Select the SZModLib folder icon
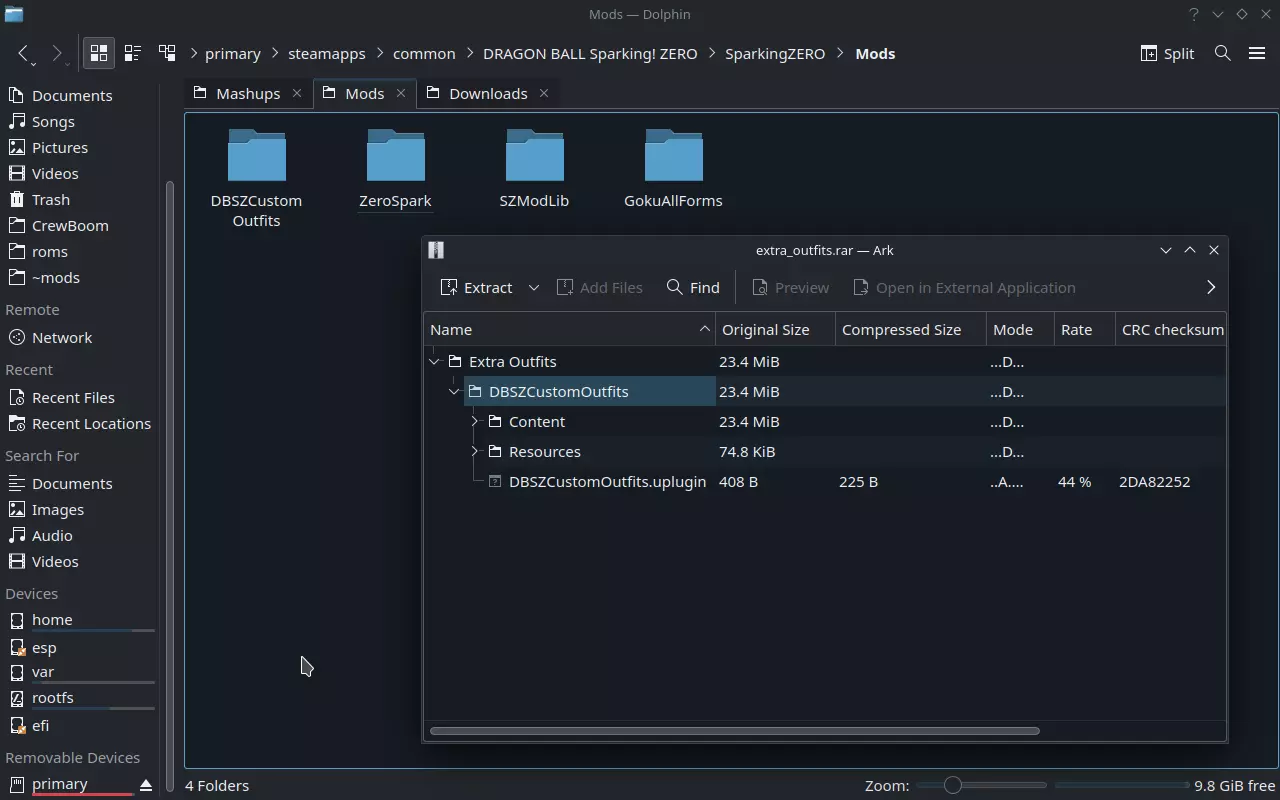Viewport: 1280px width, 800px height. pos(534,157)
